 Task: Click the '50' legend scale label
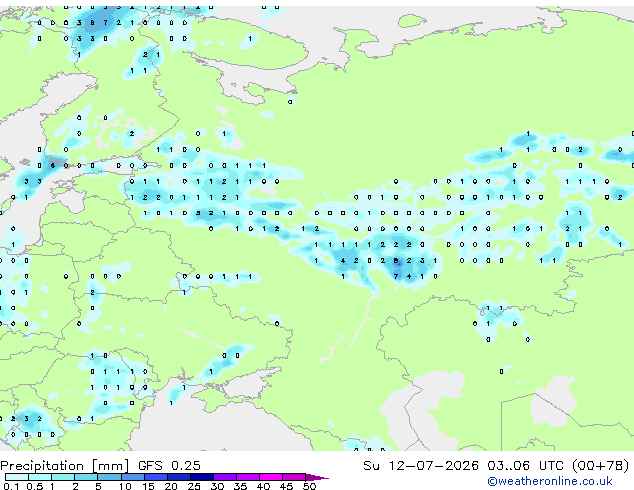(x=309, y=486)
